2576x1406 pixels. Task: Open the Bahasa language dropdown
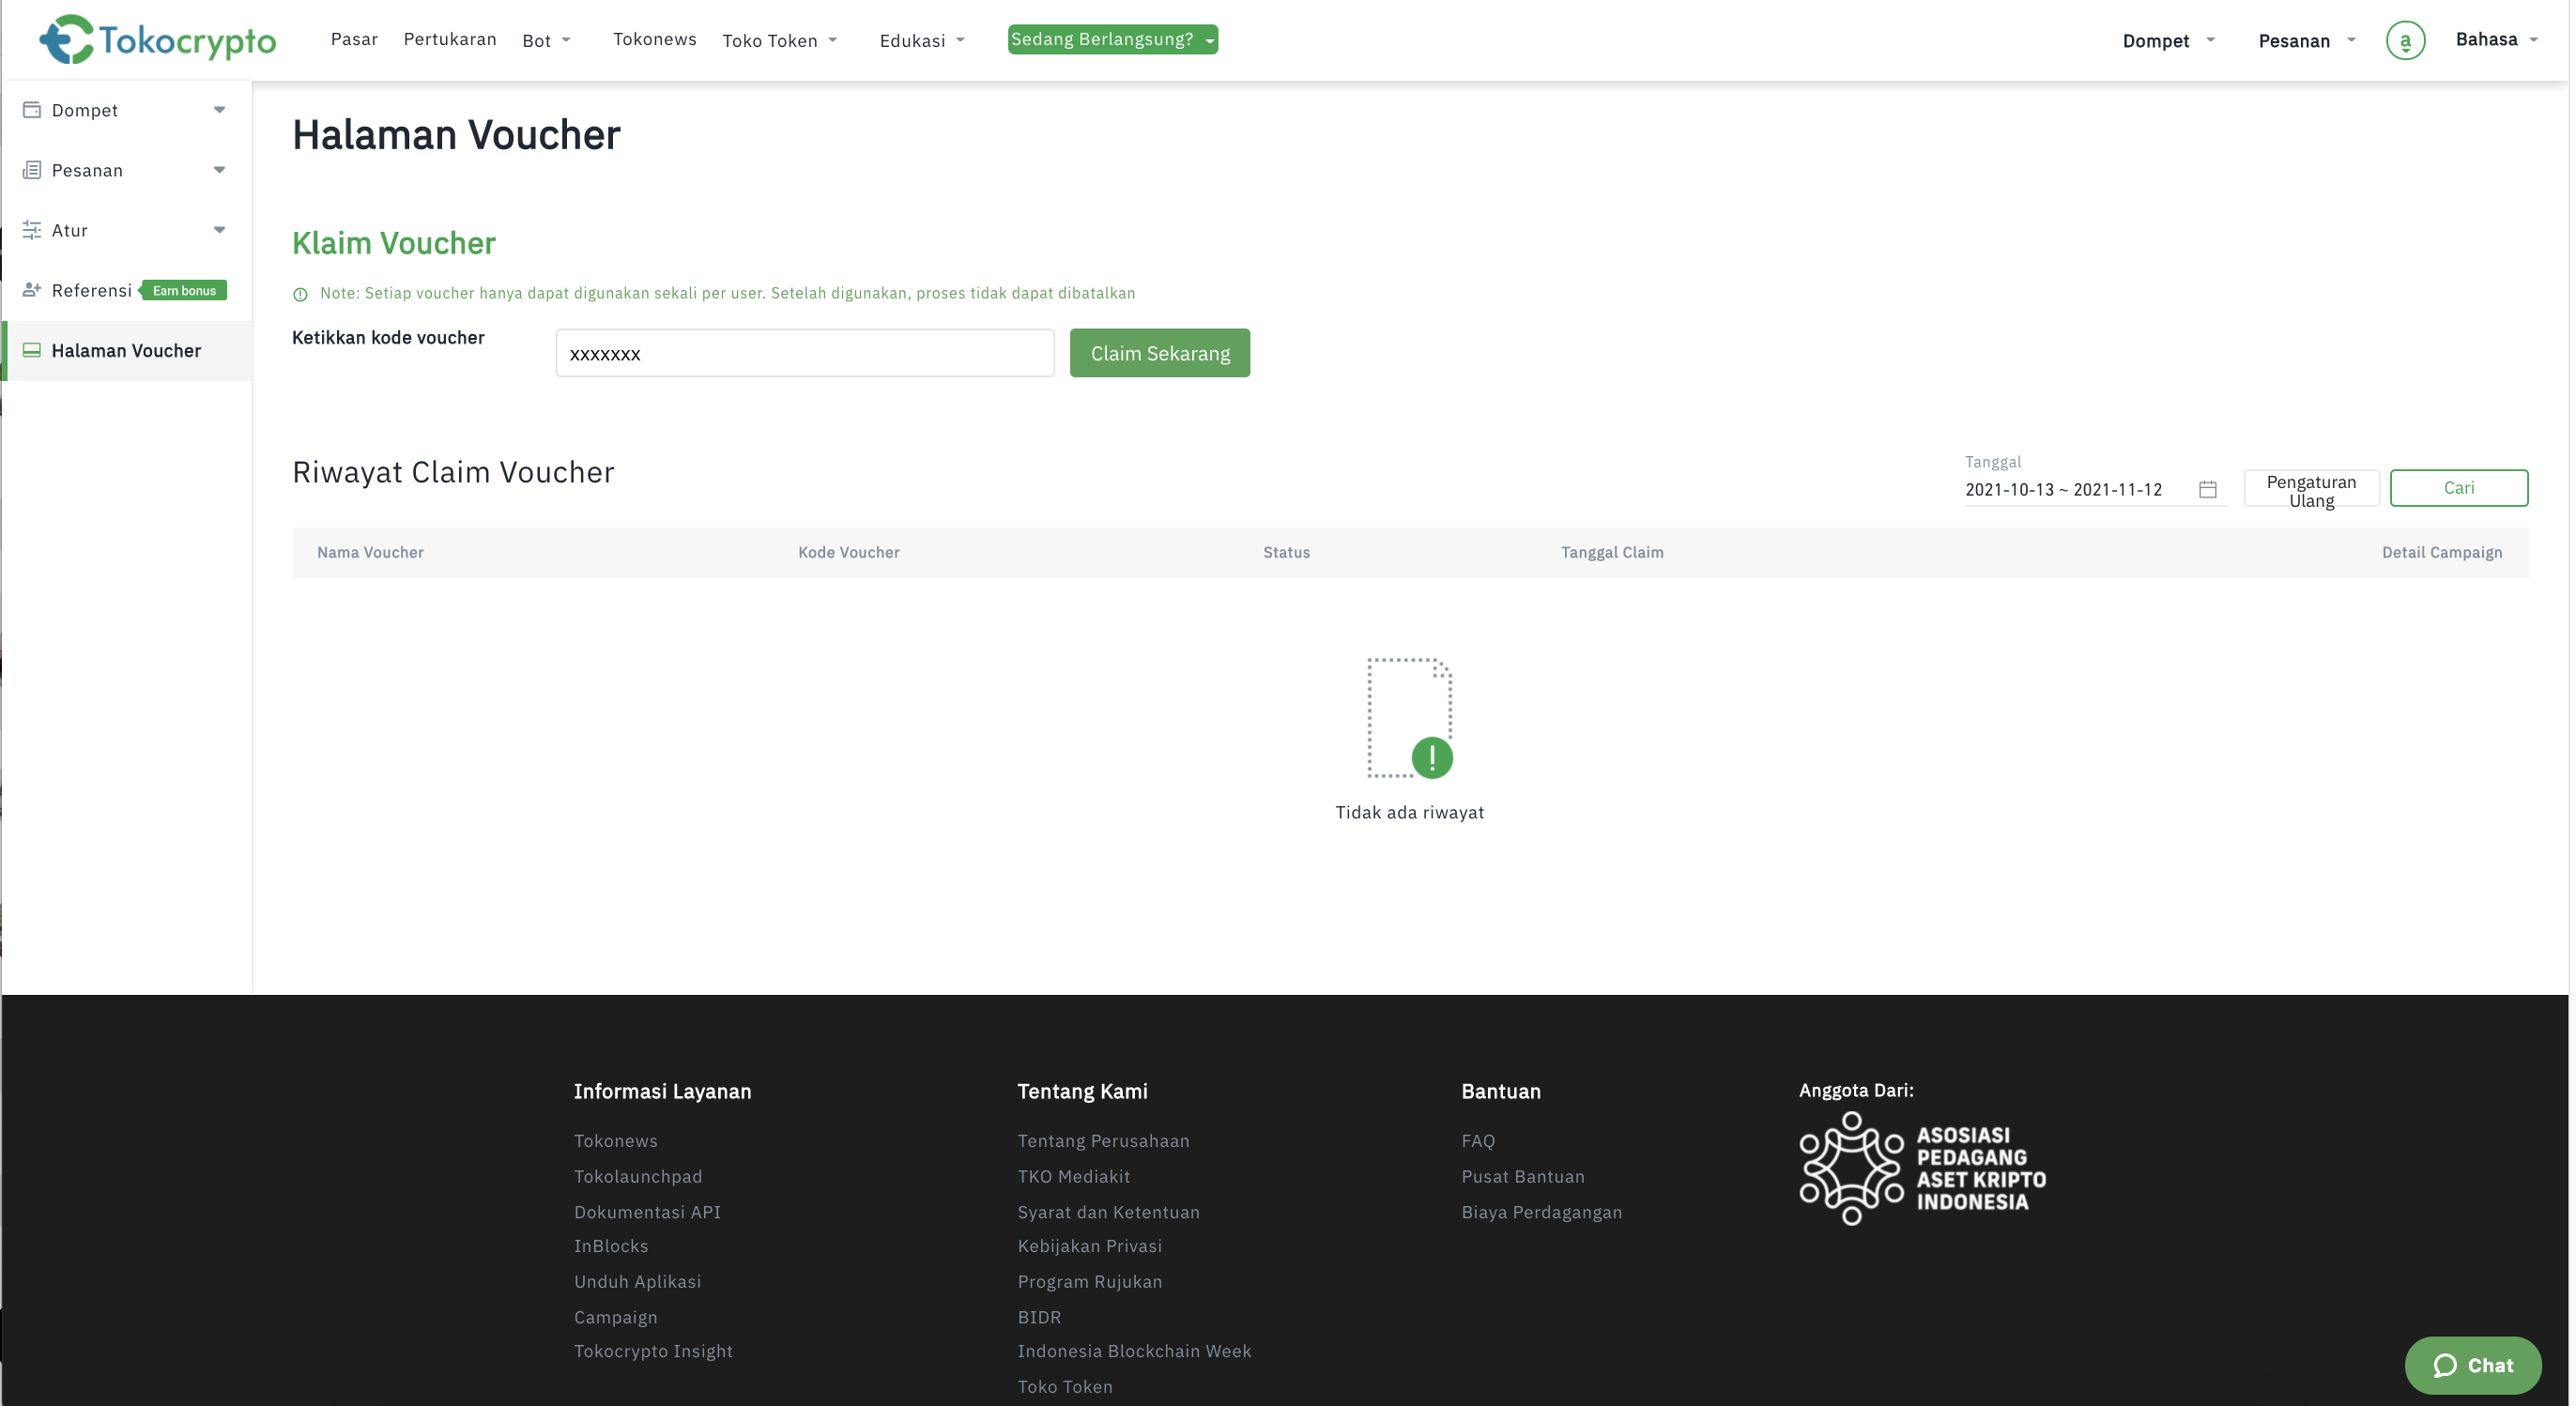point(2497,39)
